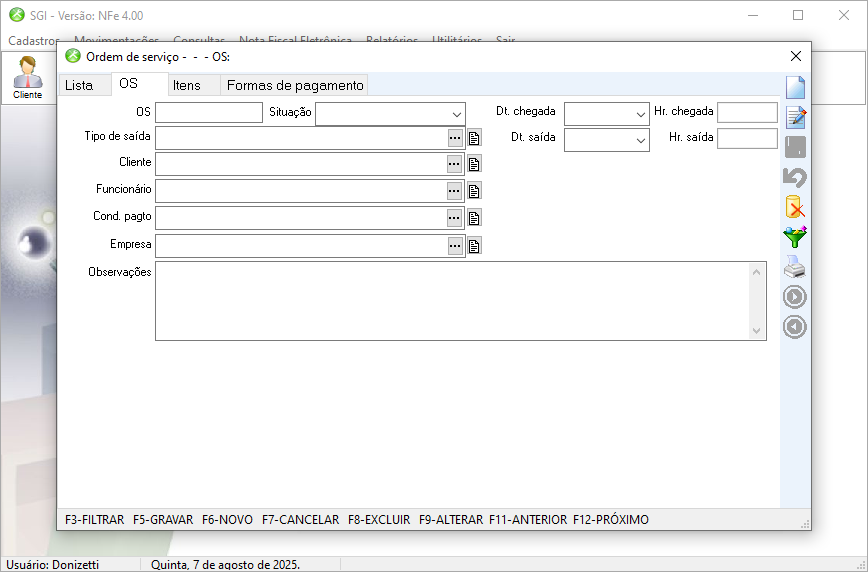Click the F6-NOVO shortcut label

click(228, 520)
